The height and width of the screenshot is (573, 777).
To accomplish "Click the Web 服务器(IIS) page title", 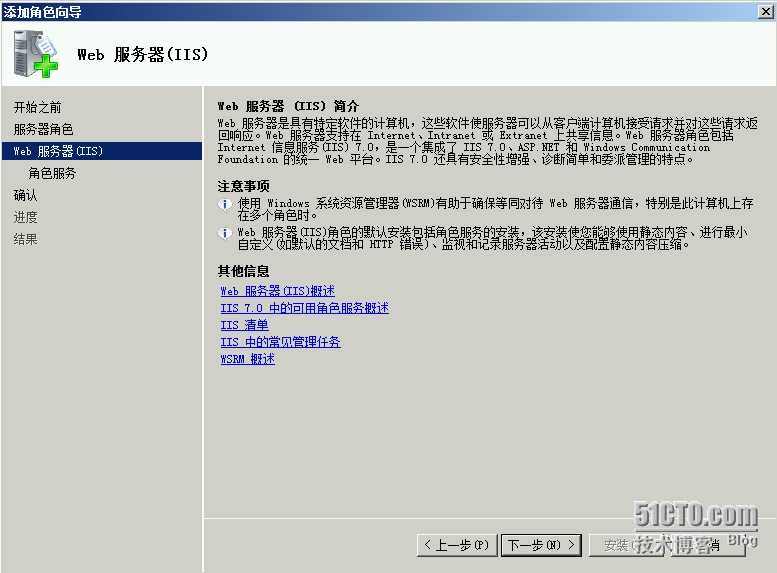I will pos(143,55).
